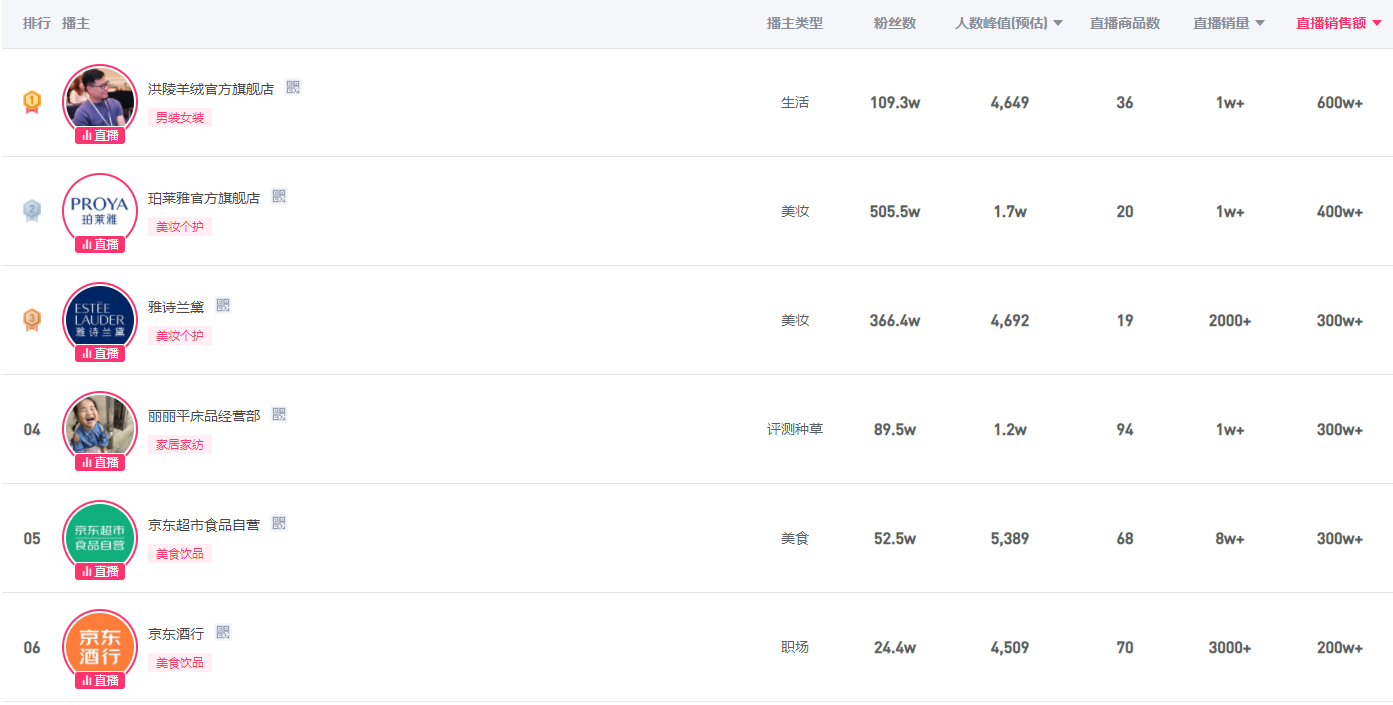1393x705 pixels.
Task: Click the bronze third-place medal icon
Action: coord(32,320)
